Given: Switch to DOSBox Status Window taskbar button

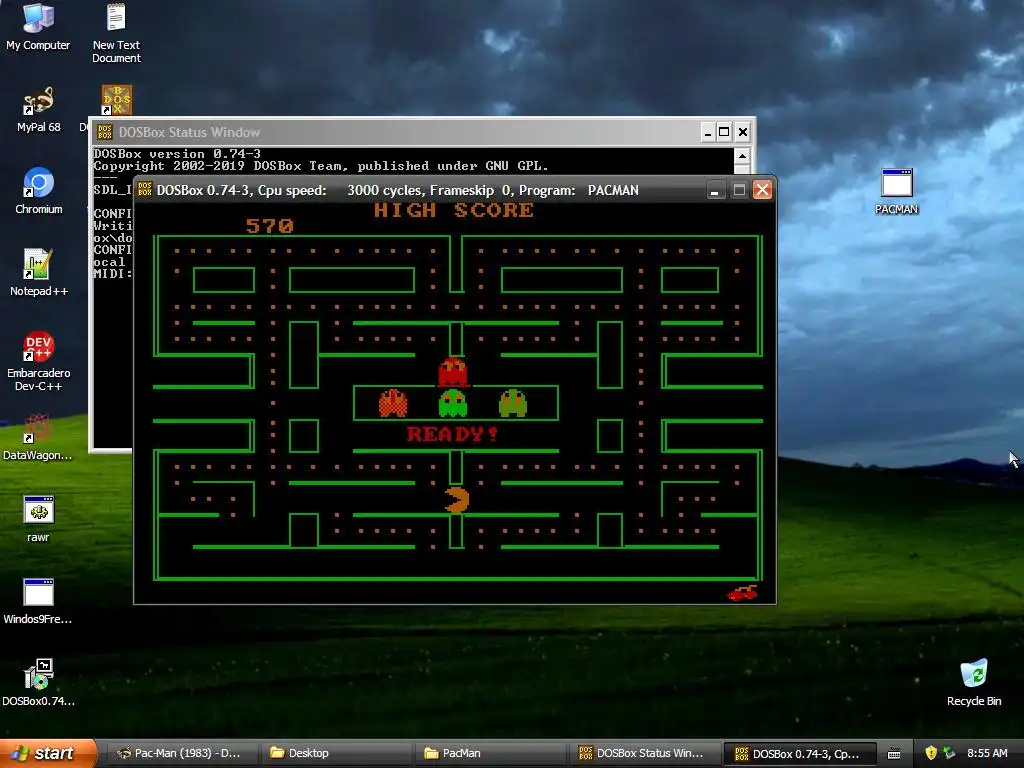Looking at the screenshot, I should pyautogui.click(x=645, y=753).
